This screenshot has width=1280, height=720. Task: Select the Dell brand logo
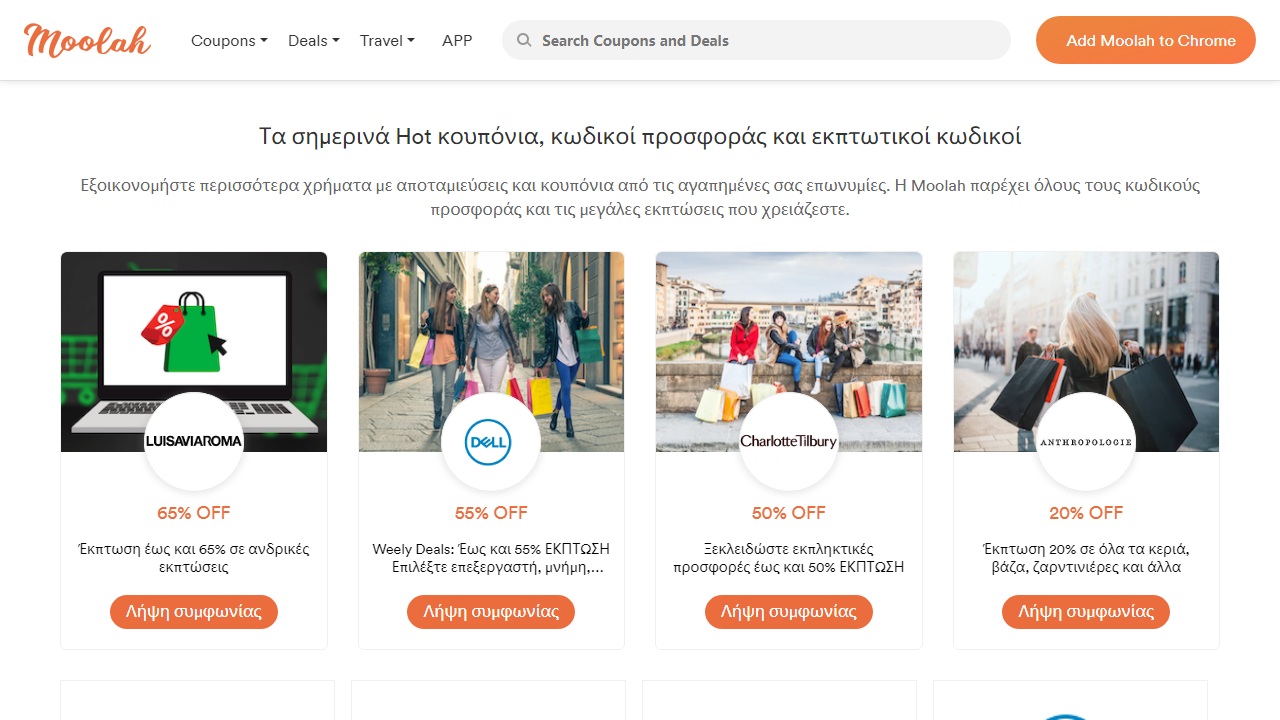(491, 441)
